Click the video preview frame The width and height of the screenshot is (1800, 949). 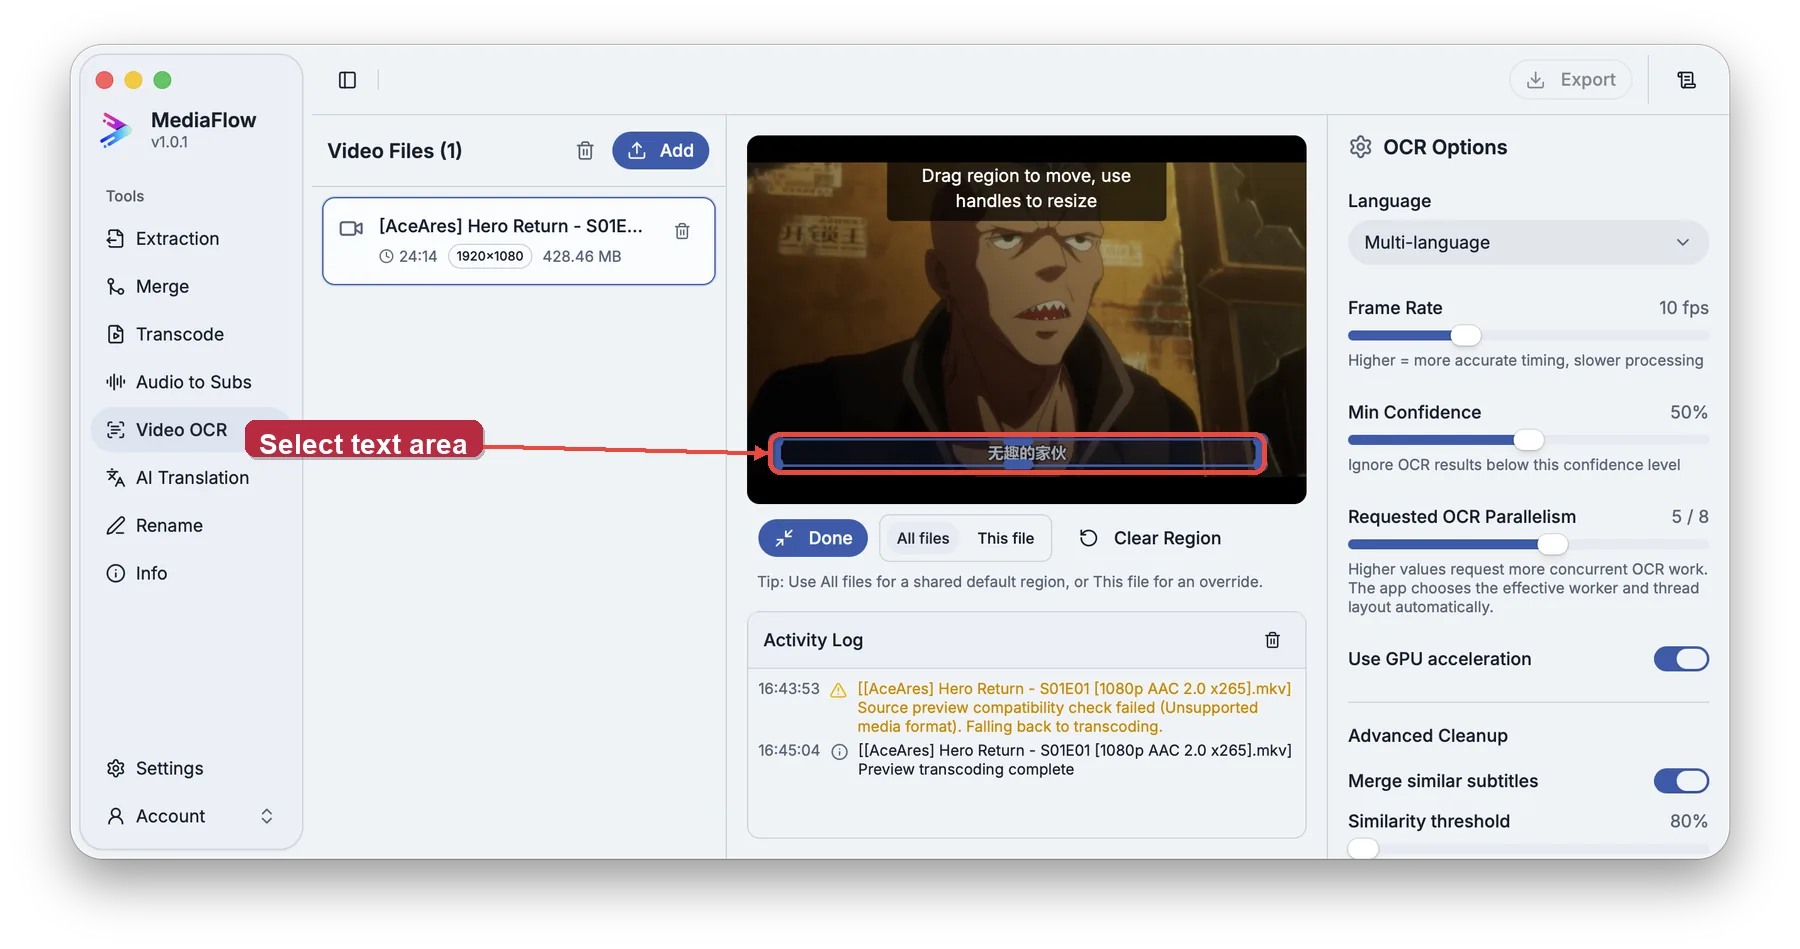tap(1026, 320)
